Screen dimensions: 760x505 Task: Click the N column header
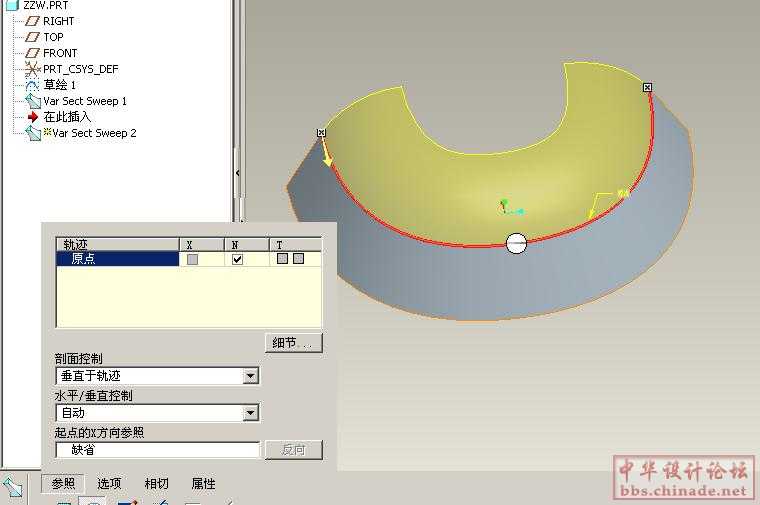(x=246, y=244)
